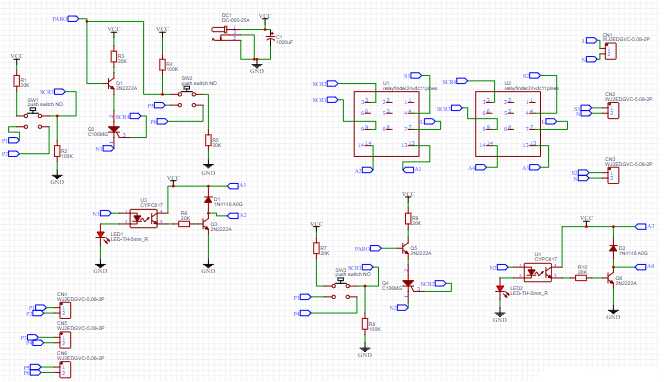Select optocoupler U4 CYPC817 symbol

538,272
